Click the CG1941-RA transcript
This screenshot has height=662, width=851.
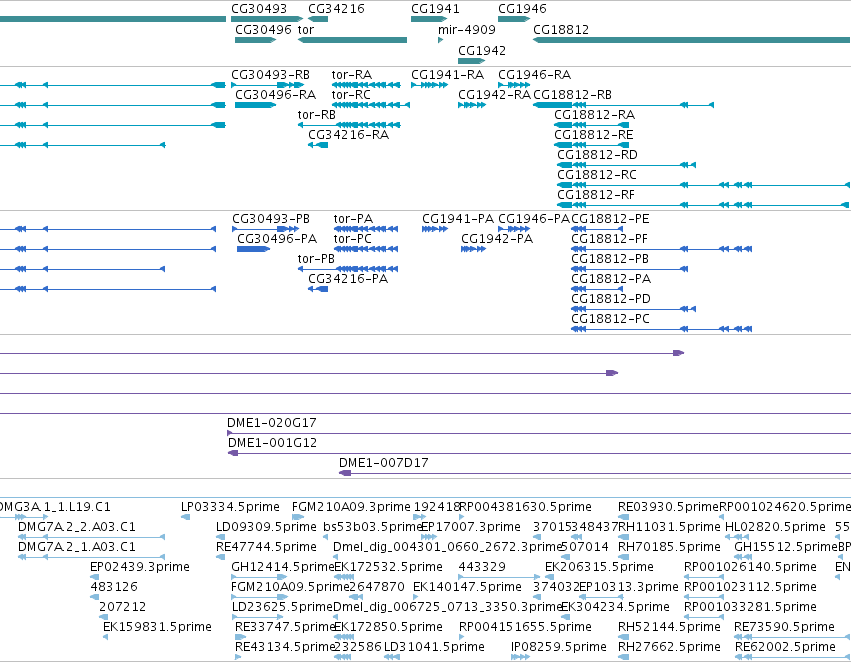pyautogui.click(x=430, y=85)
